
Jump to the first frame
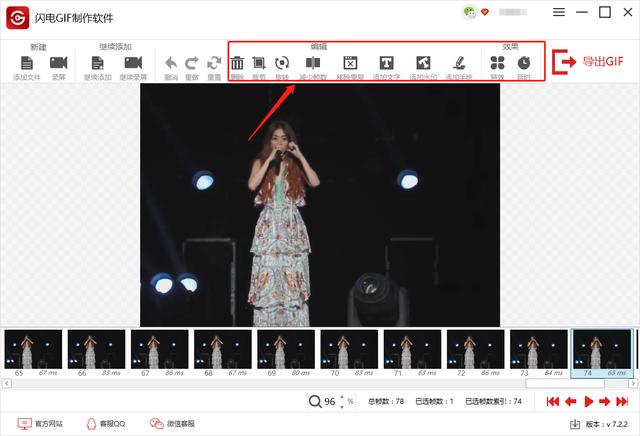[552, 402]
